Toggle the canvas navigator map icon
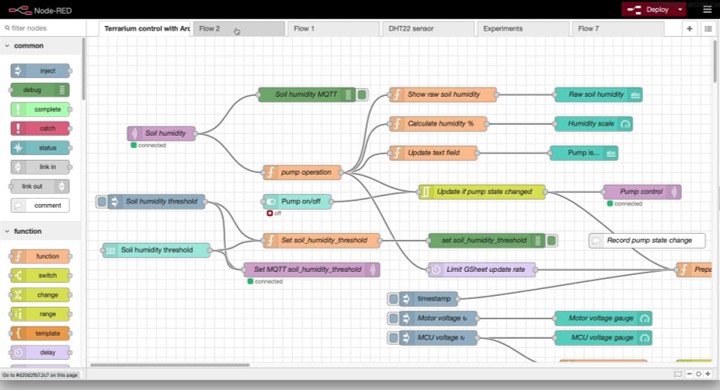Viewport: 720px width, 390px height. click(678, 374)
